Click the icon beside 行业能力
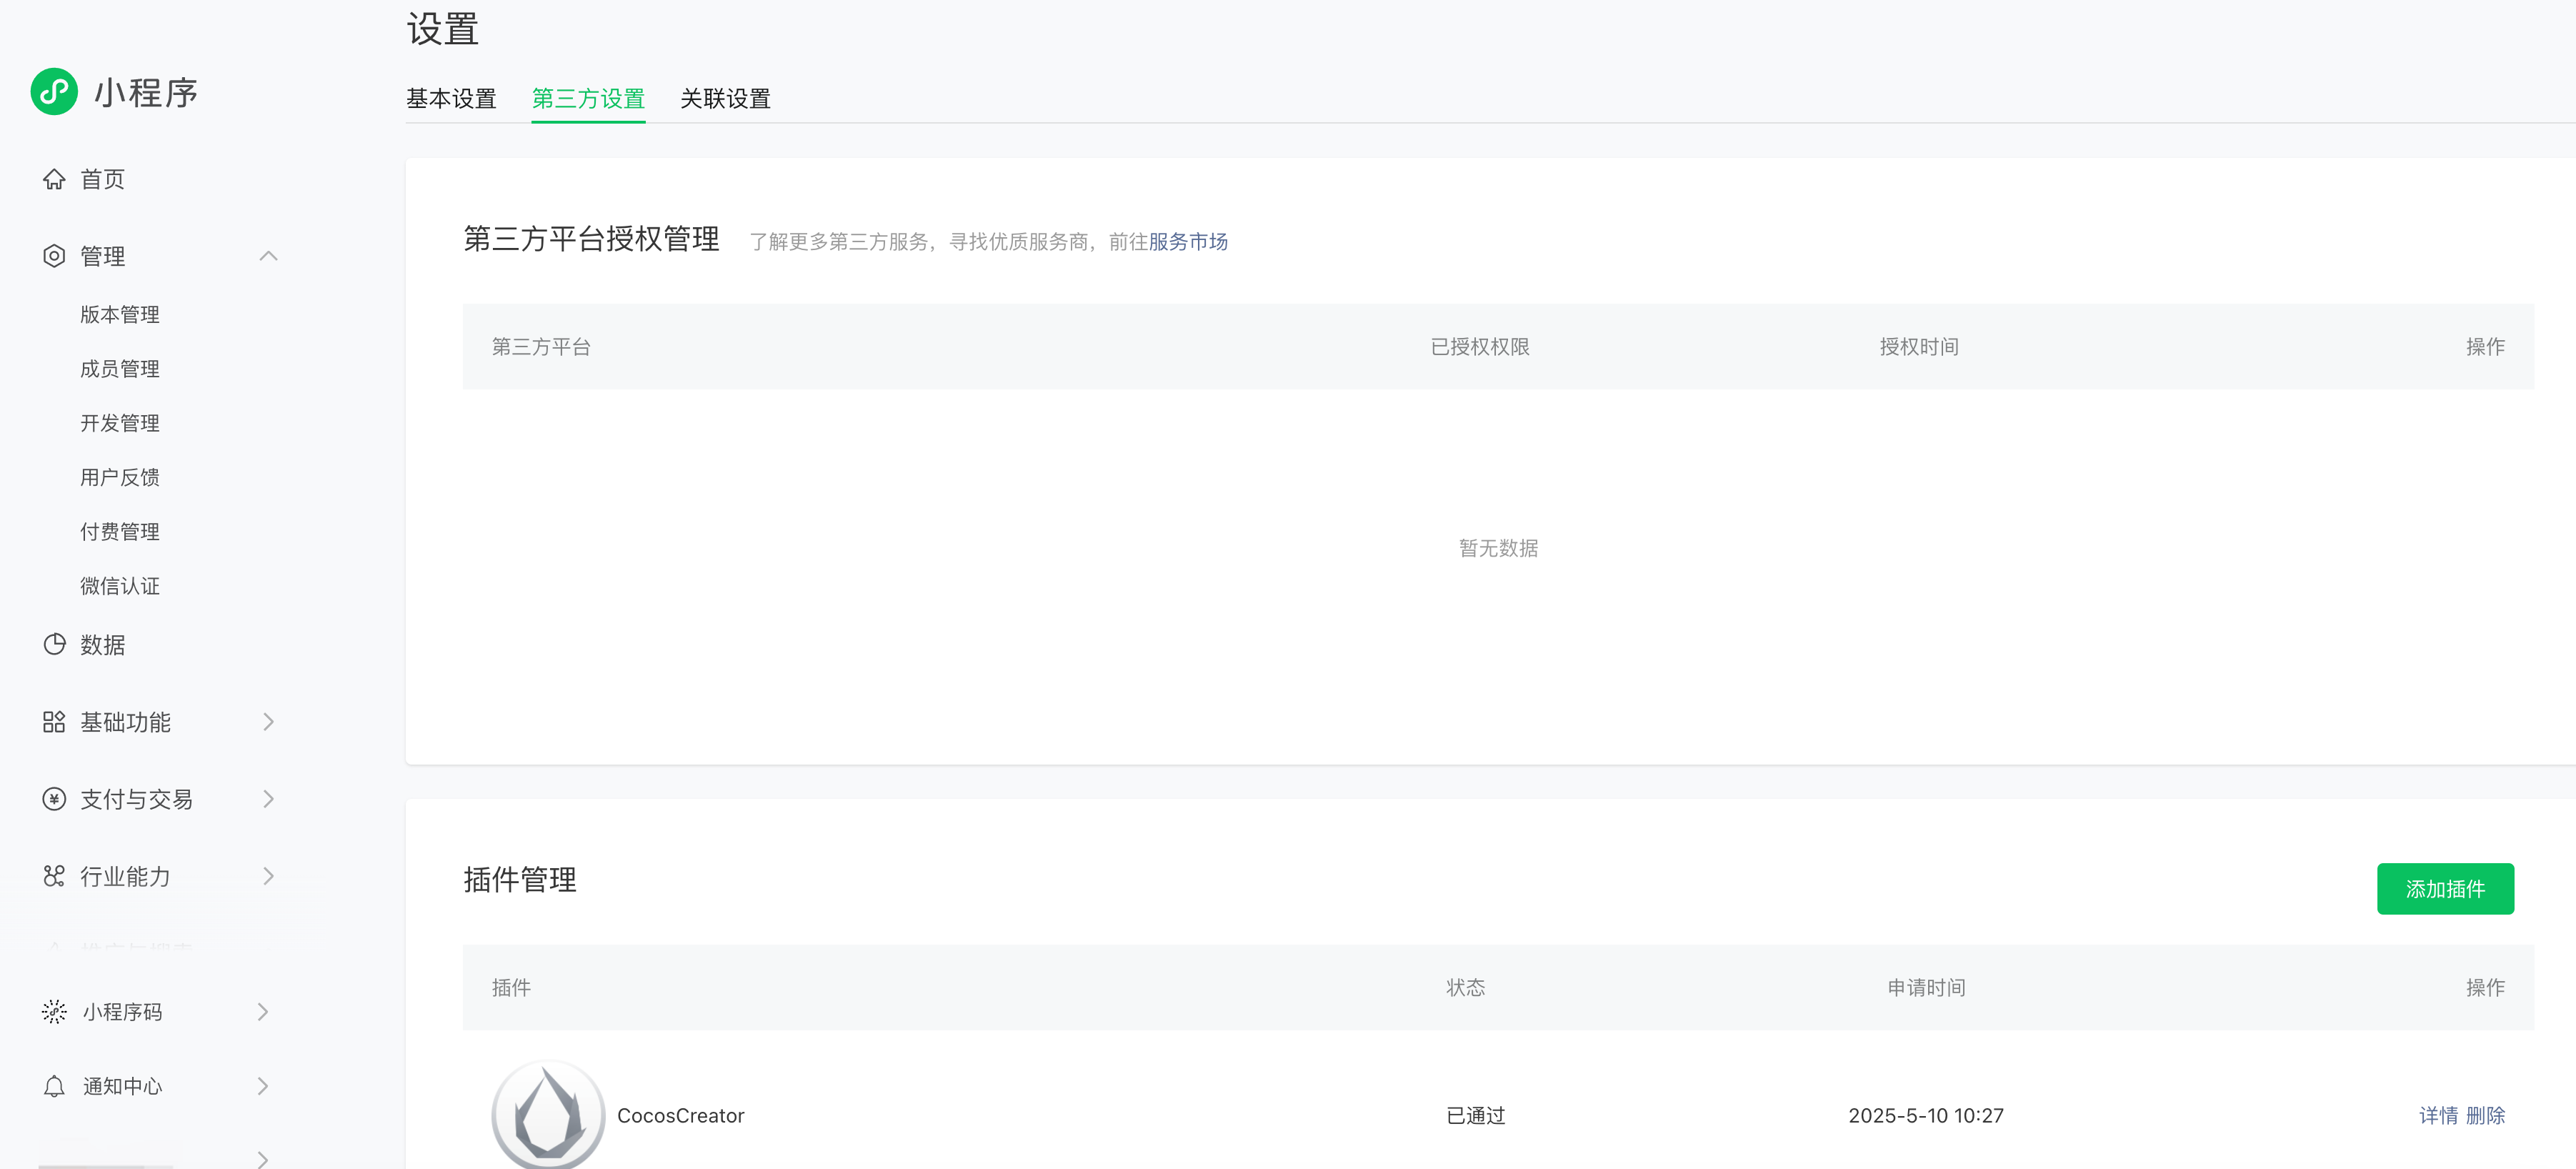Image resolution: width=2576 pixels, height=1169 pixels. tap(54, 876)
